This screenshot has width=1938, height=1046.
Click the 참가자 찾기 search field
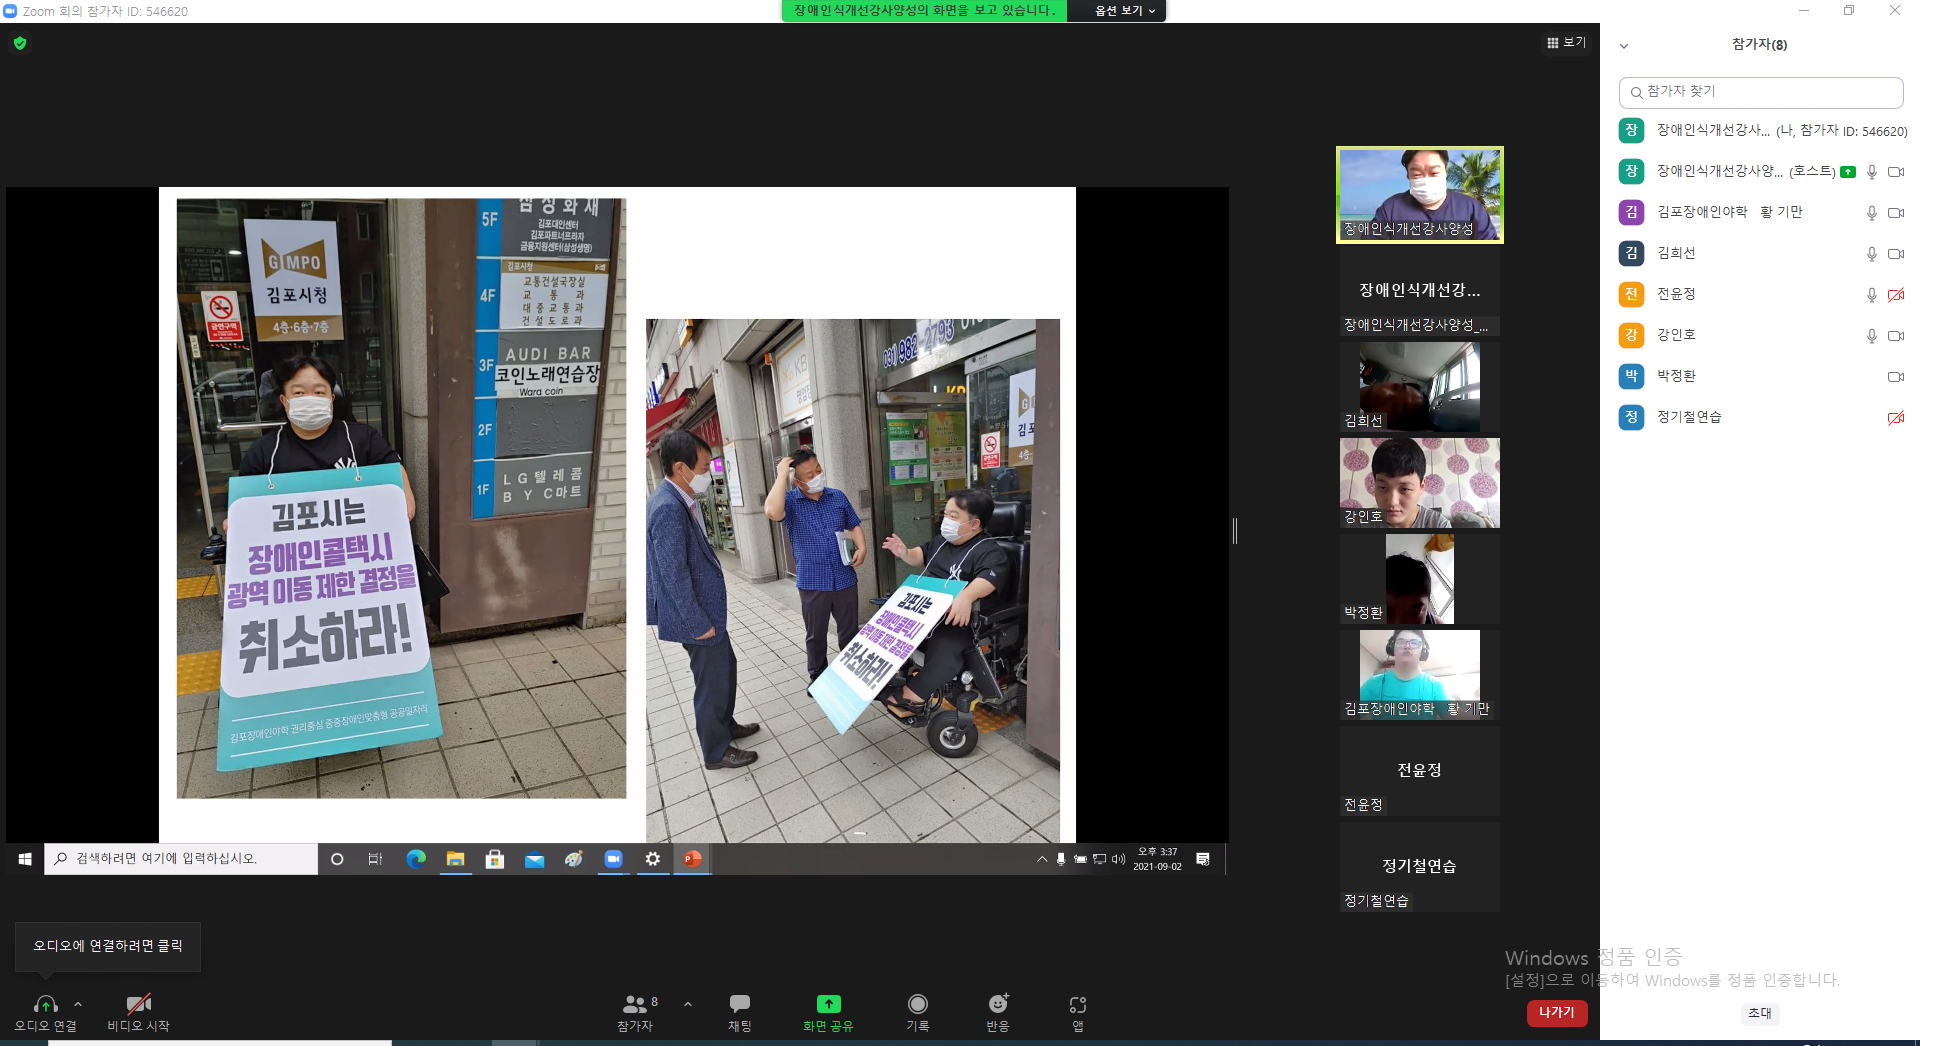coord(1760,92)
